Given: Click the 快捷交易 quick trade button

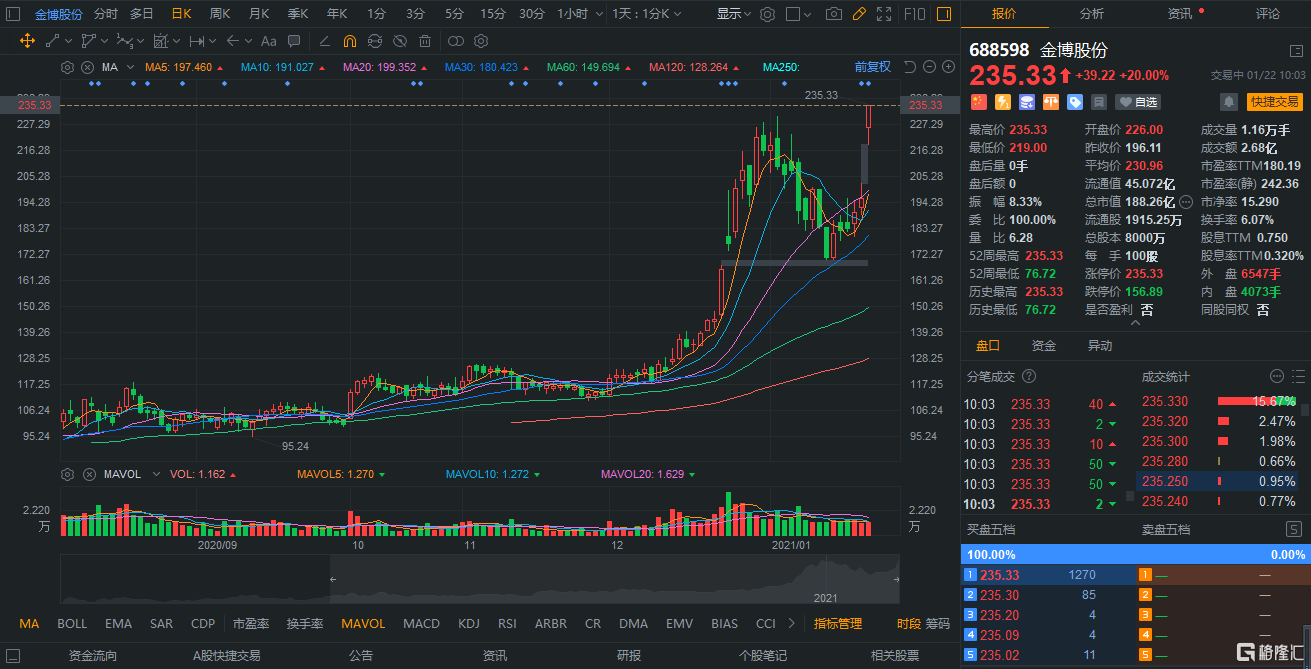Looking at the screenshot, I should 1275,102.
